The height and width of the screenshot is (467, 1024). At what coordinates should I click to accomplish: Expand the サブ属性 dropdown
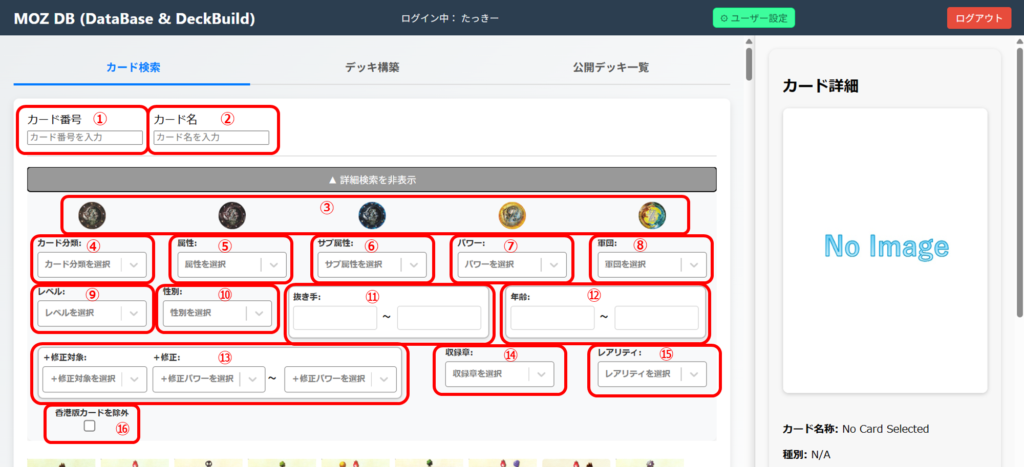pos(372,265)
